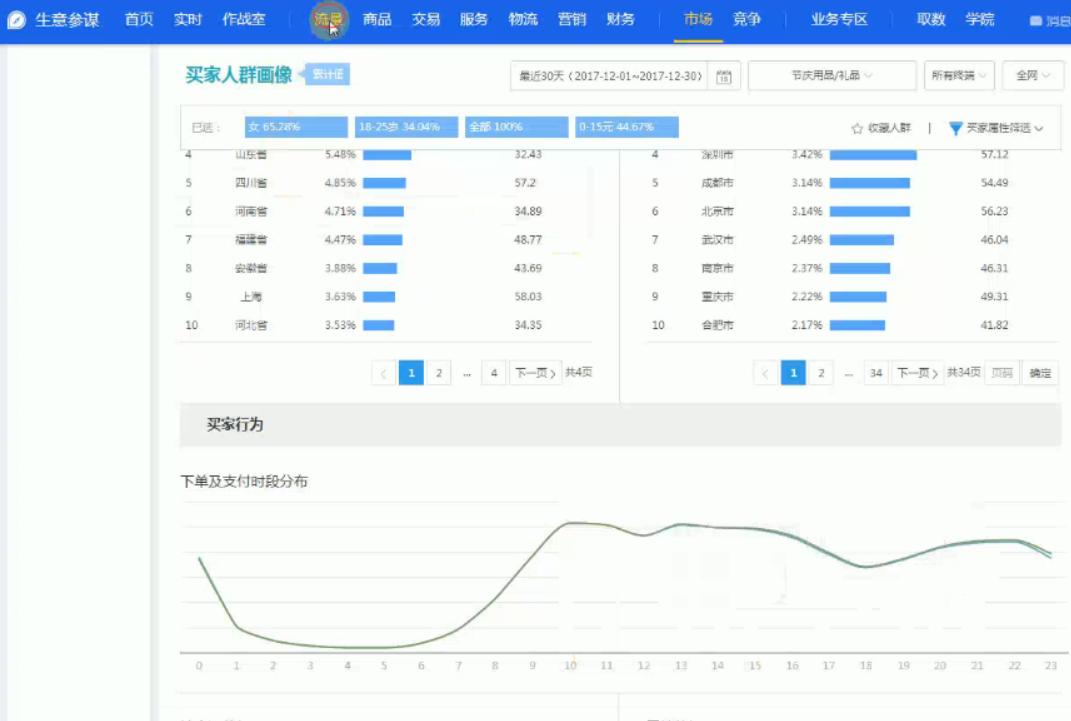Click the 页码 page number input field

(x=1004, y=371)
